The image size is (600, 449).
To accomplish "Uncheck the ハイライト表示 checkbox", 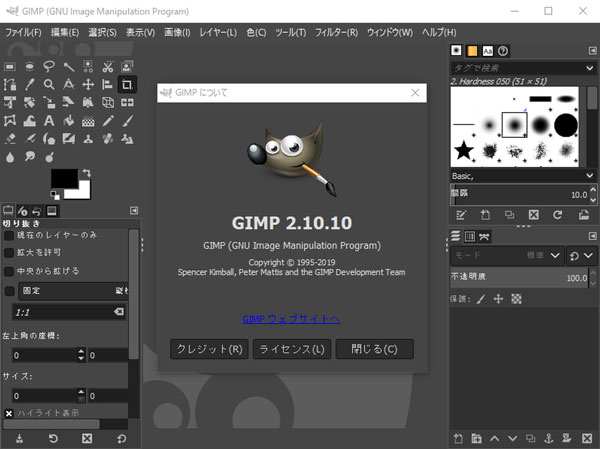I will click(x=9, y=413).
